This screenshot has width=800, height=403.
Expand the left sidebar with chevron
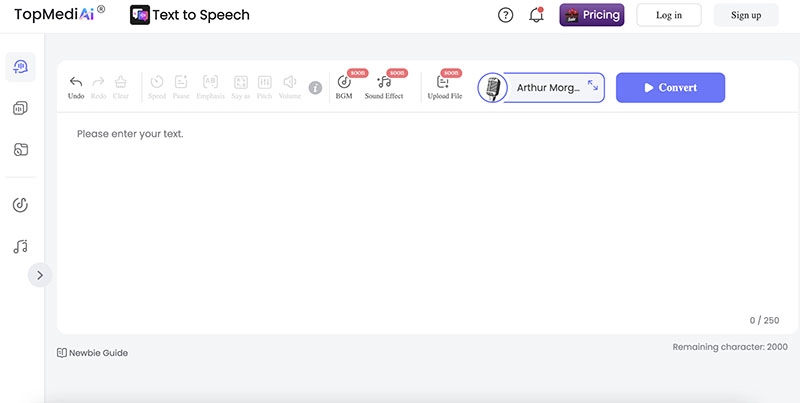coord(40,274)
